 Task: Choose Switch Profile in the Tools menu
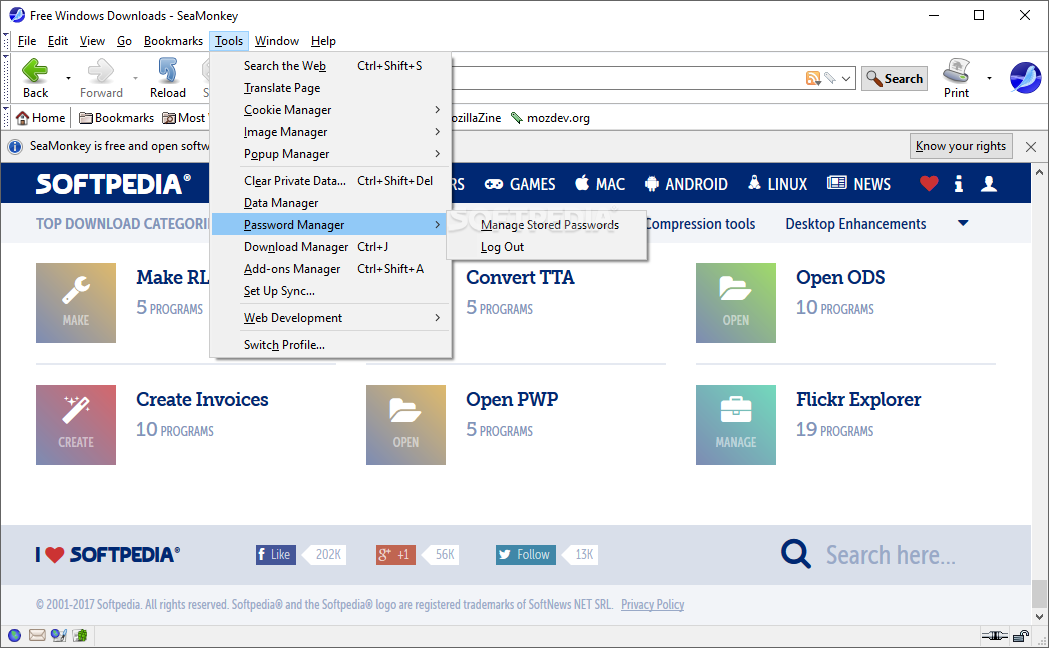tap(331, 345)
